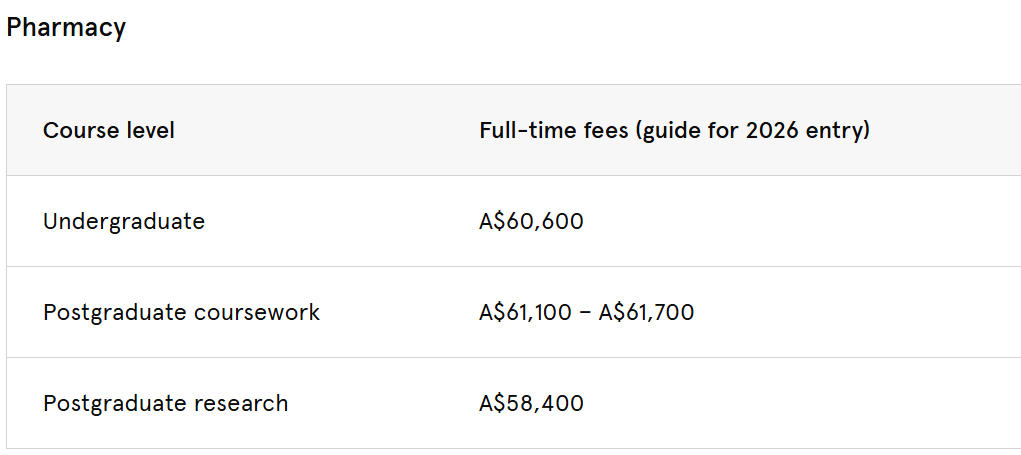This screenshot has width=1021, height=455.
Task: Click "2026" in the fees header
Action: point(773,130)
